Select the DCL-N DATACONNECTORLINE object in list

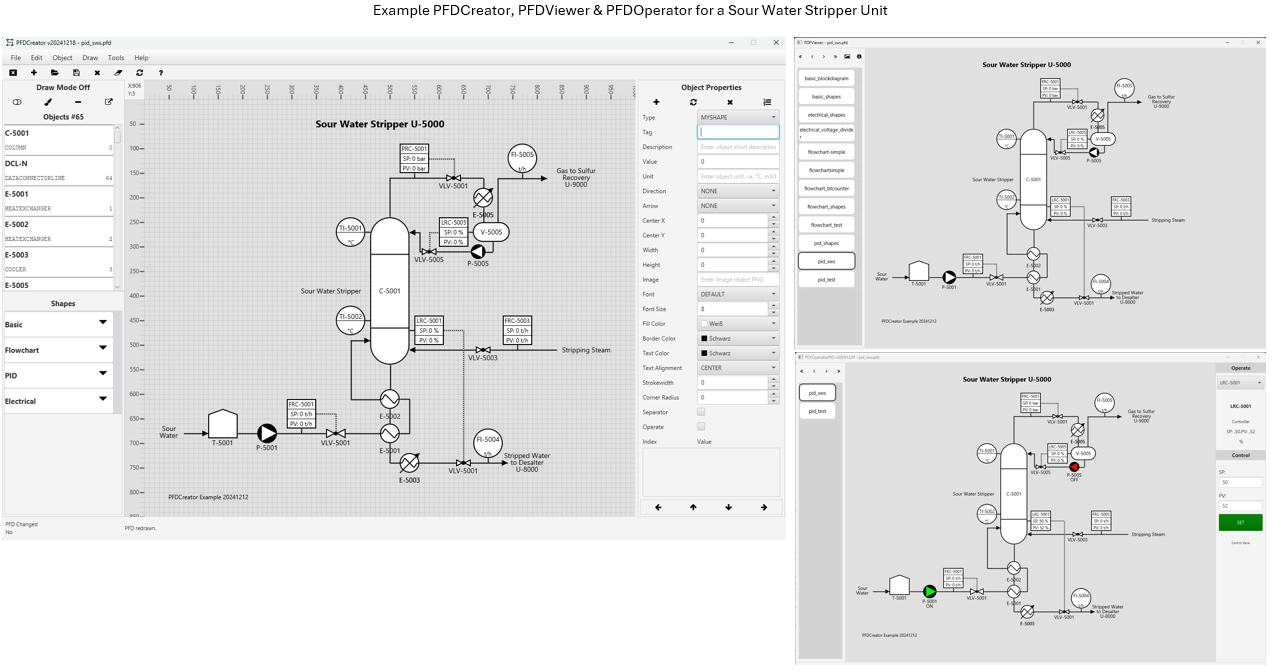tap(58, 171)
